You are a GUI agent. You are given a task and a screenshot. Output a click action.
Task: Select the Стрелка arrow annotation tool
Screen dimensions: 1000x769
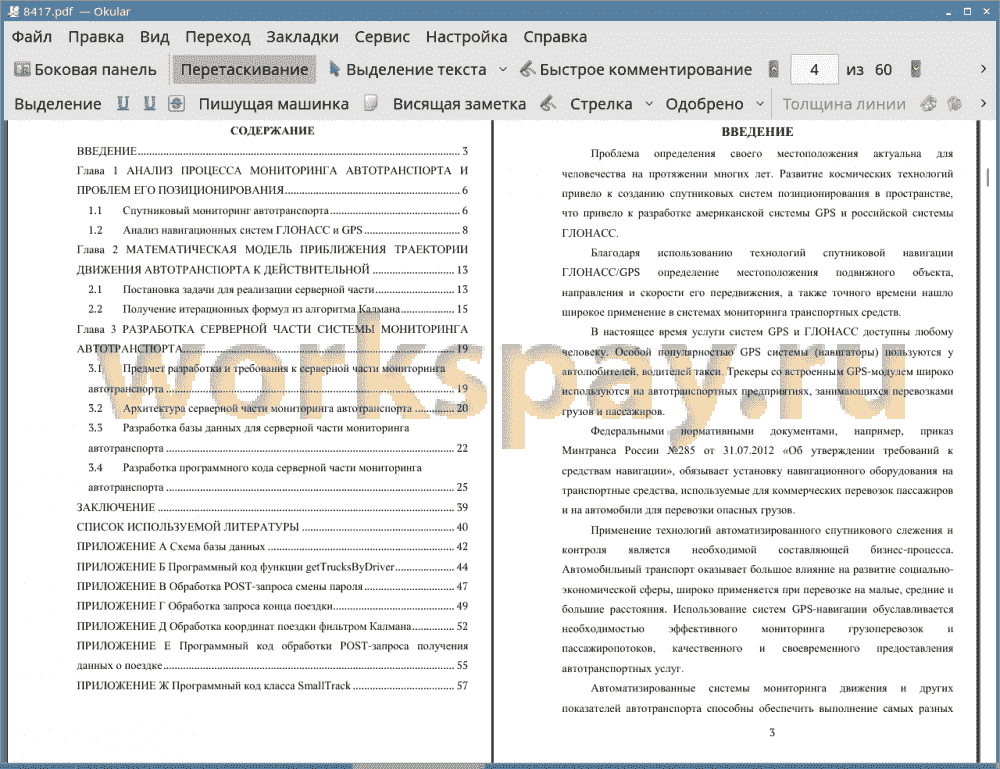601,104
